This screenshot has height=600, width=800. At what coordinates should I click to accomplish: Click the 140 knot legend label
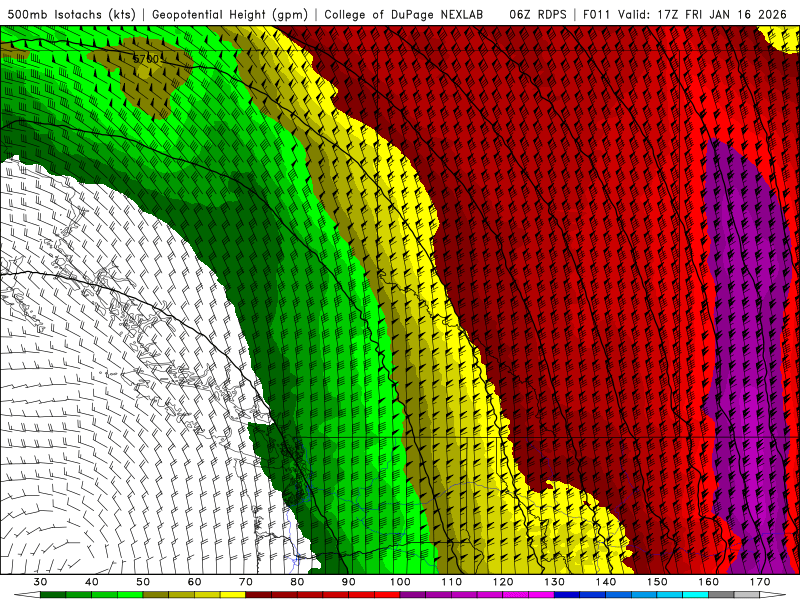[x=606, y=582]
